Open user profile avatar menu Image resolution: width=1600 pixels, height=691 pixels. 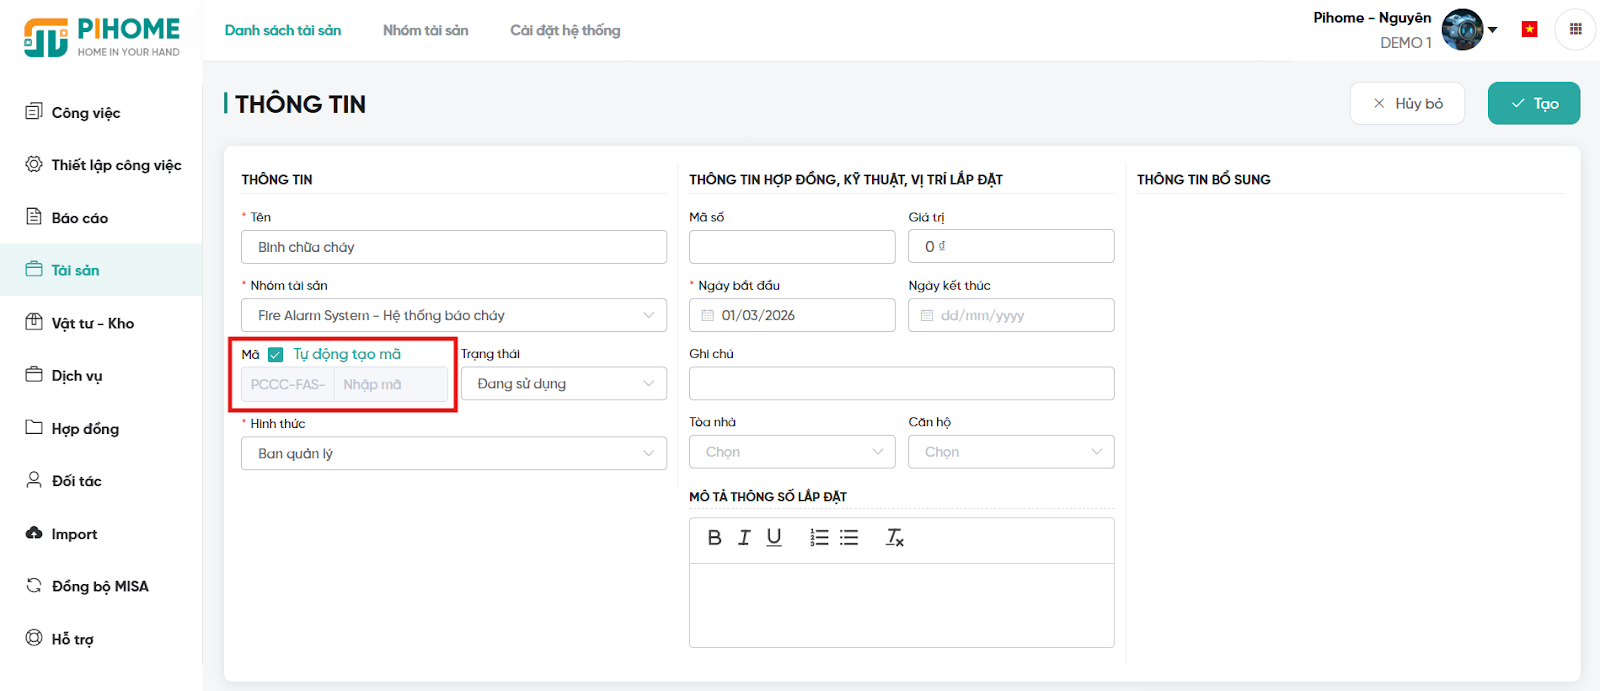[x=1462, y=30]
